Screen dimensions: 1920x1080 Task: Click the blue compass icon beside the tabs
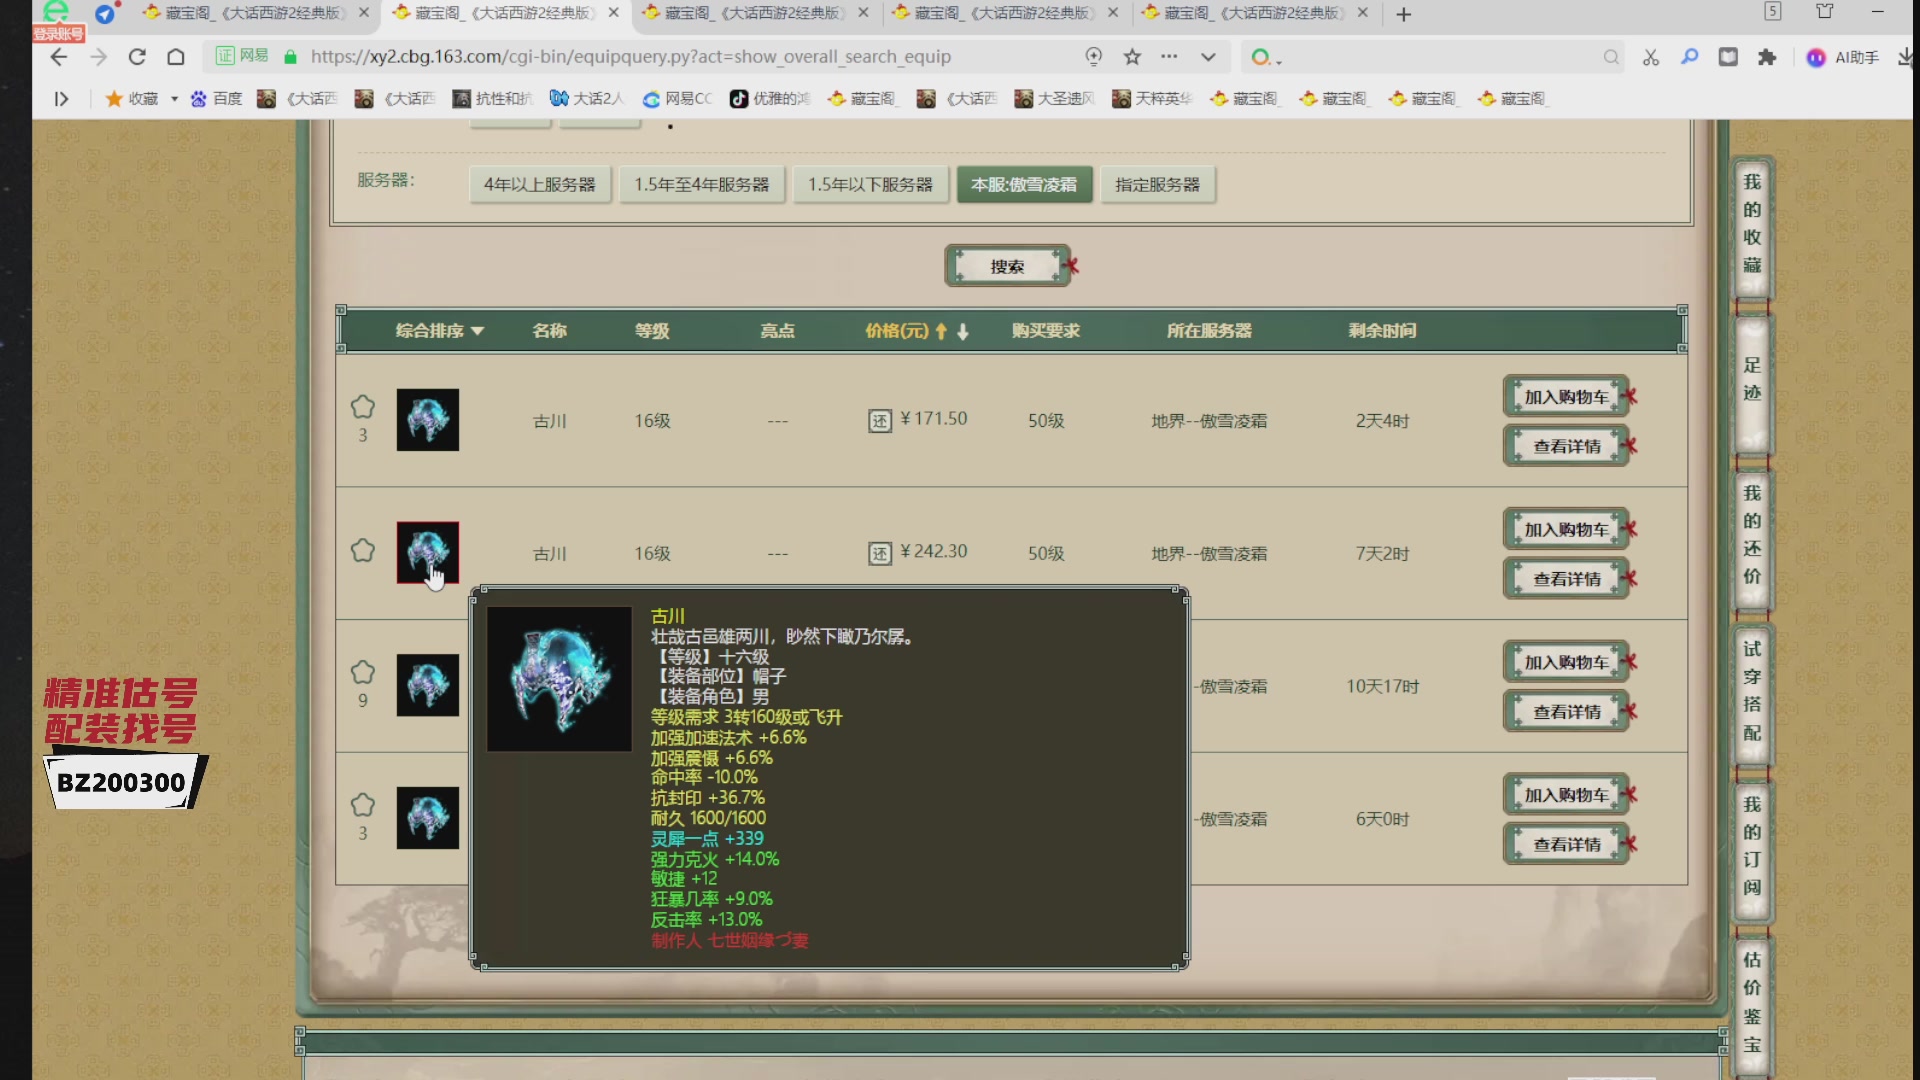click(x=105, y=13)
